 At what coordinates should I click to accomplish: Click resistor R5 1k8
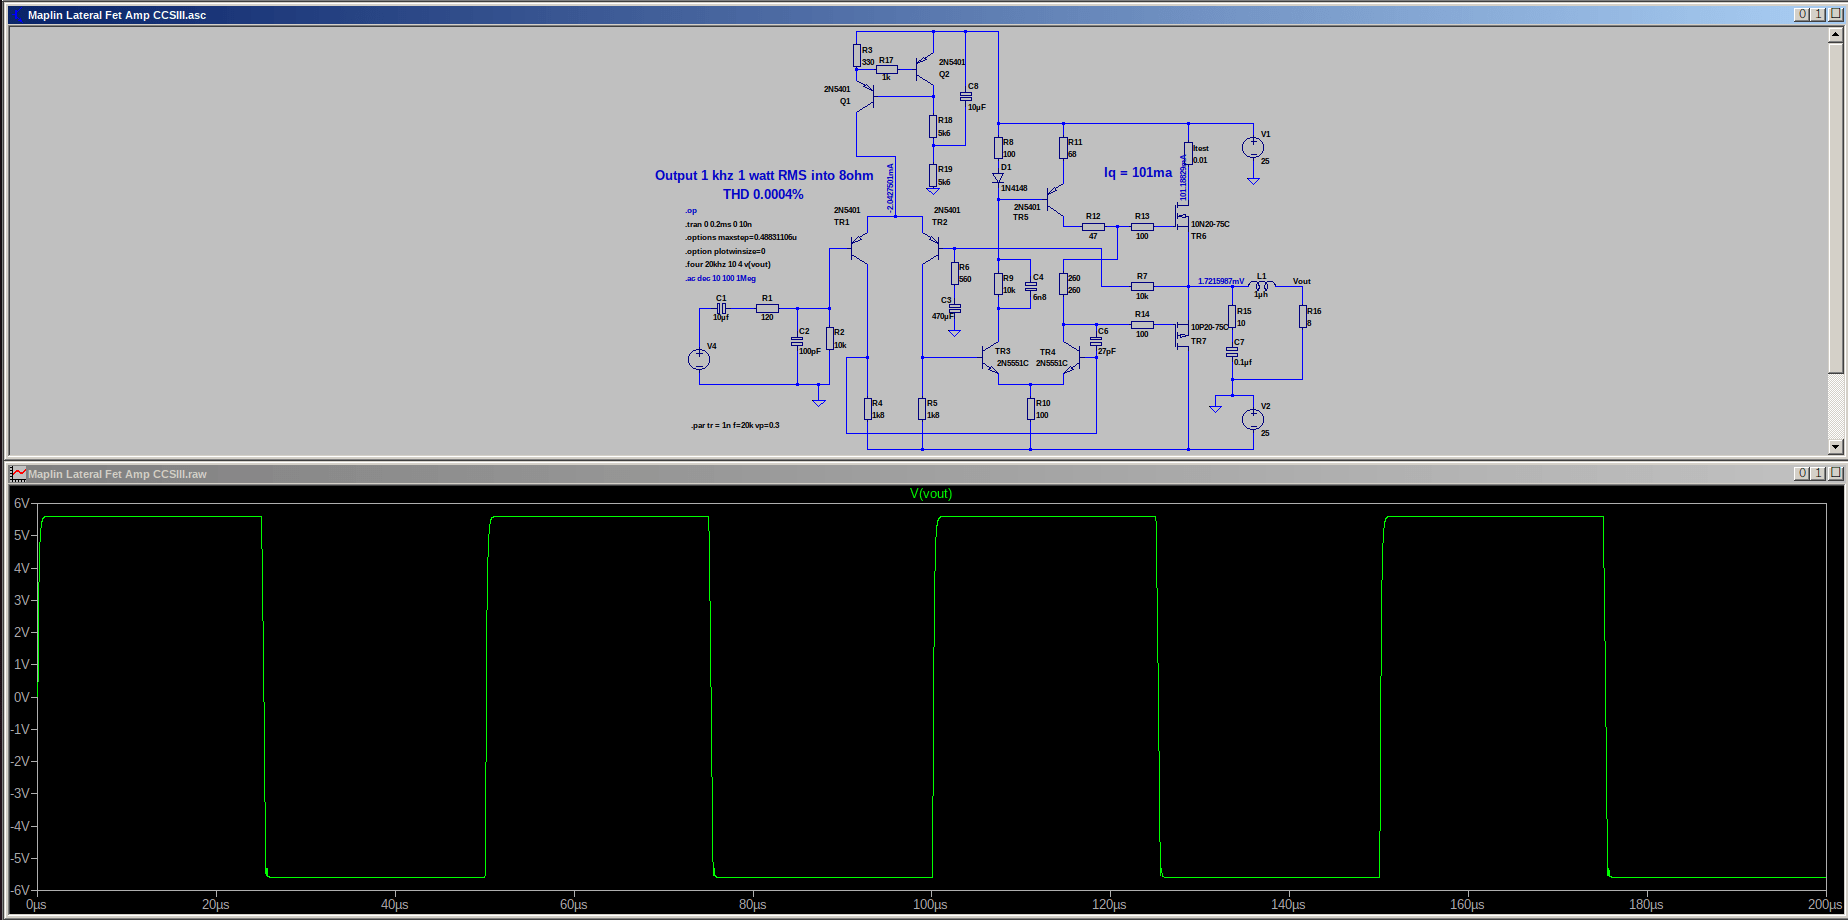(922, 408)
